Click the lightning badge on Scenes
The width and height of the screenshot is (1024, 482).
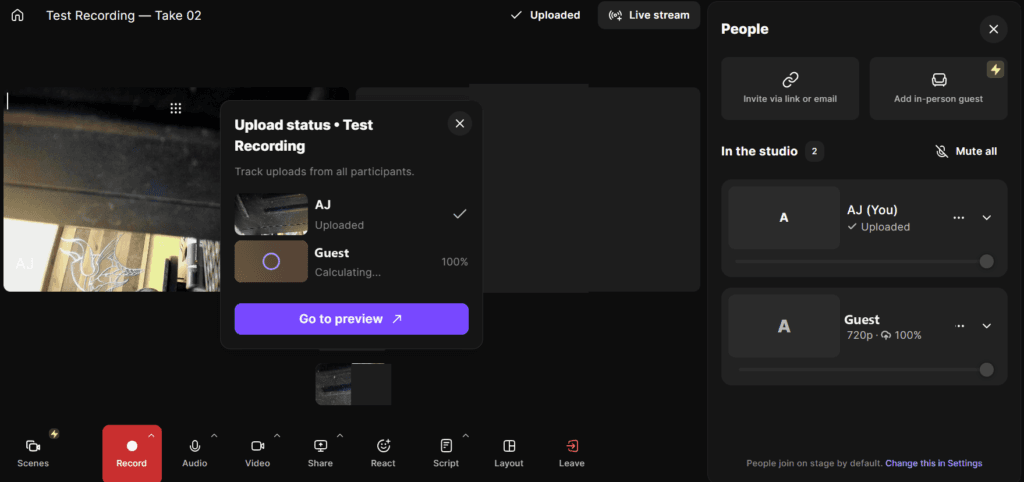54,433
